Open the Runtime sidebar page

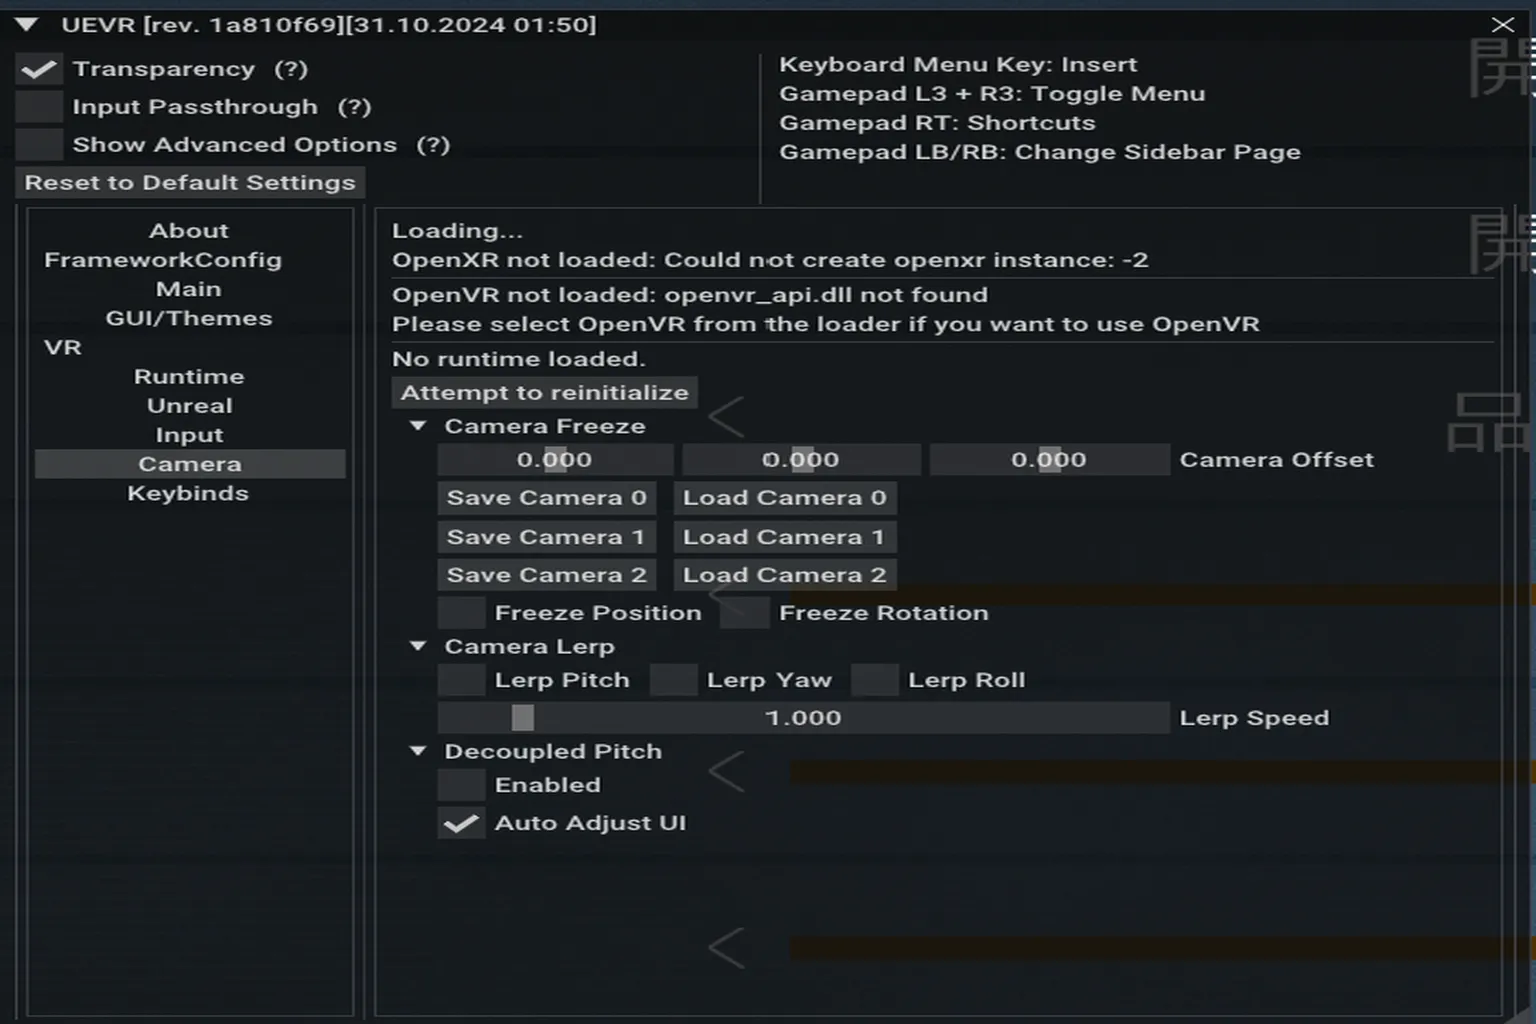[189, 377]
